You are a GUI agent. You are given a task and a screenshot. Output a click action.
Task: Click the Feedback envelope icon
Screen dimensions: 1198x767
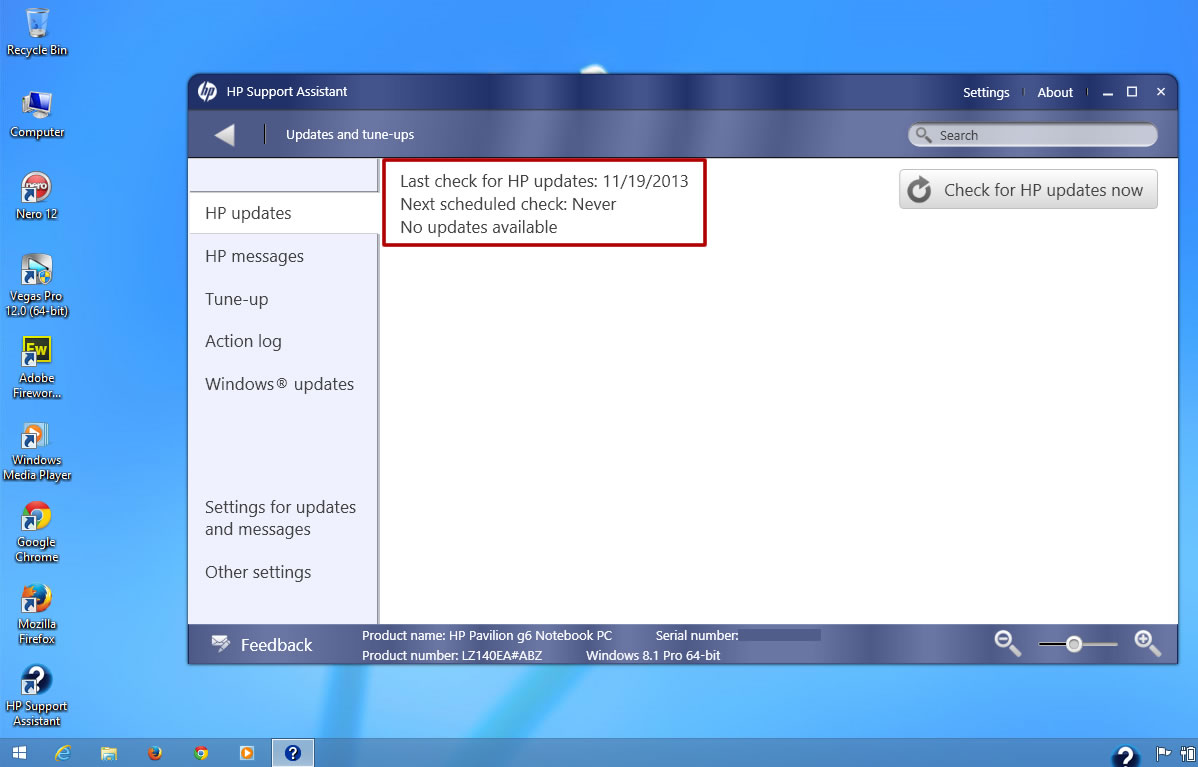point(221,644)
